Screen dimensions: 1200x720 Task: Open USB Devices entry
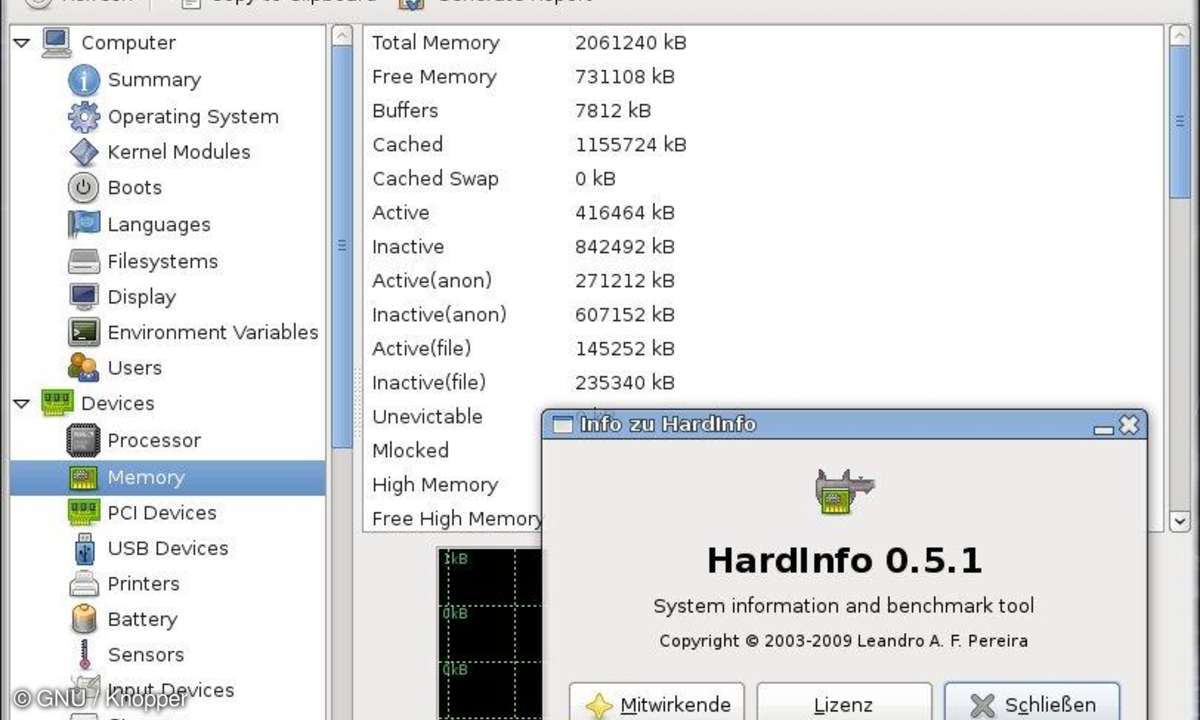point(168,548)
